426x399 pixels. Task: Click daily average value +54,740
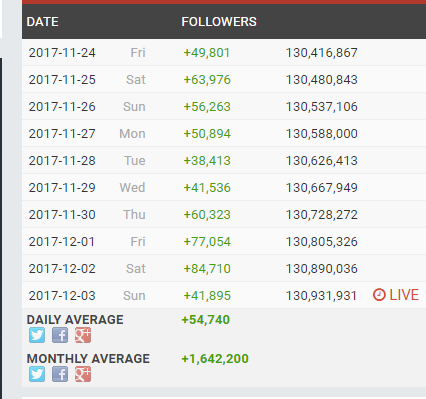click(x=206, y=320)
